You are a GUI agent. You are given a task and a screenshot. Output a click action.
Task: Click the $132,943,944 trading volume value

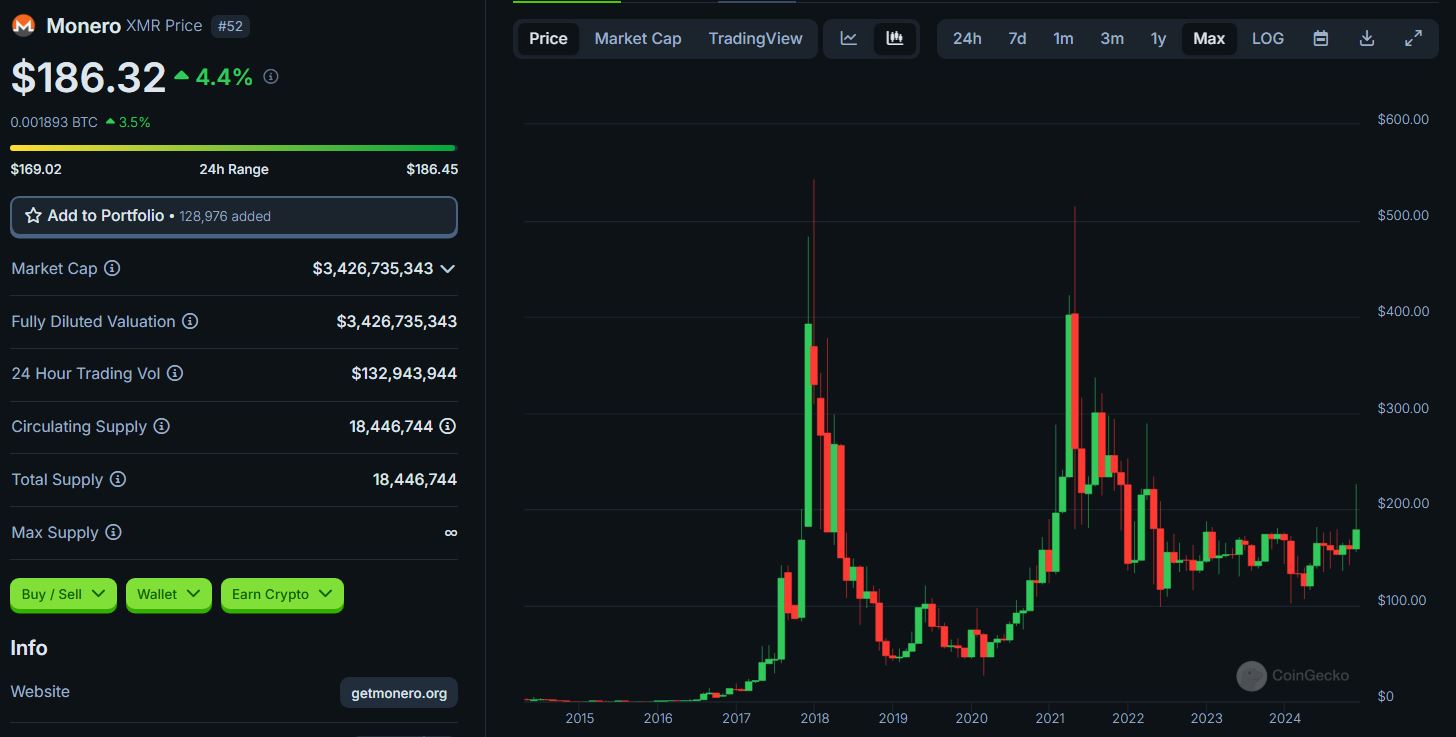[x=404, y=373]
